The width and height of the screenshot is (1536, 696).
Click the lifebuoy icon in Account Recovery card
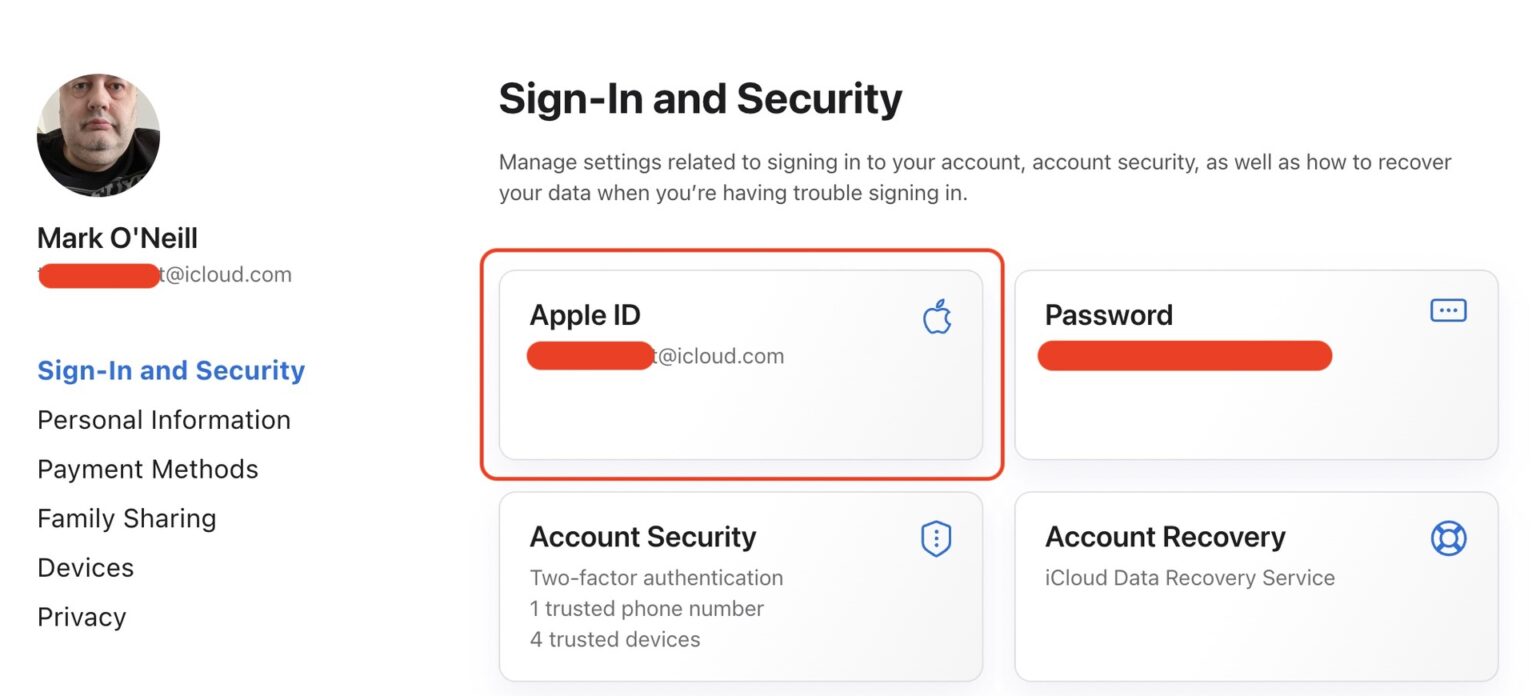coord(1448,539)
